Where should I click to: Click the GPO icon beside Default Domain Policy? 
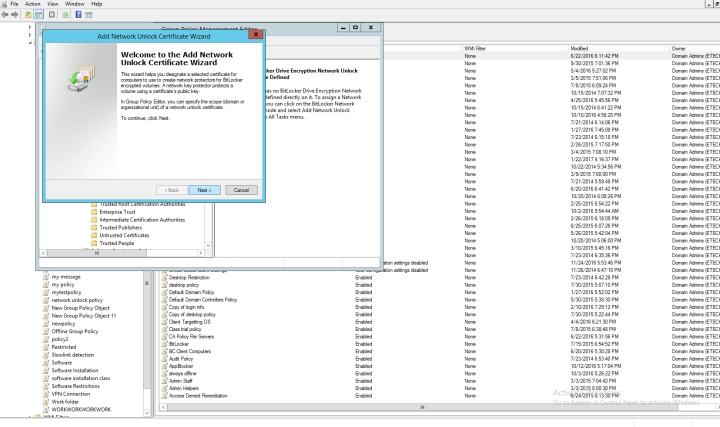coord(164,292)
